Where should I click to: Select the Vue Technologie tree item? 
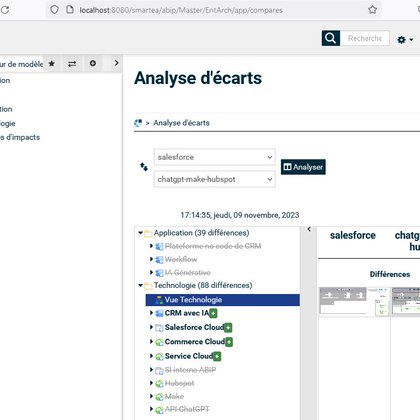[x=223, y=300]
